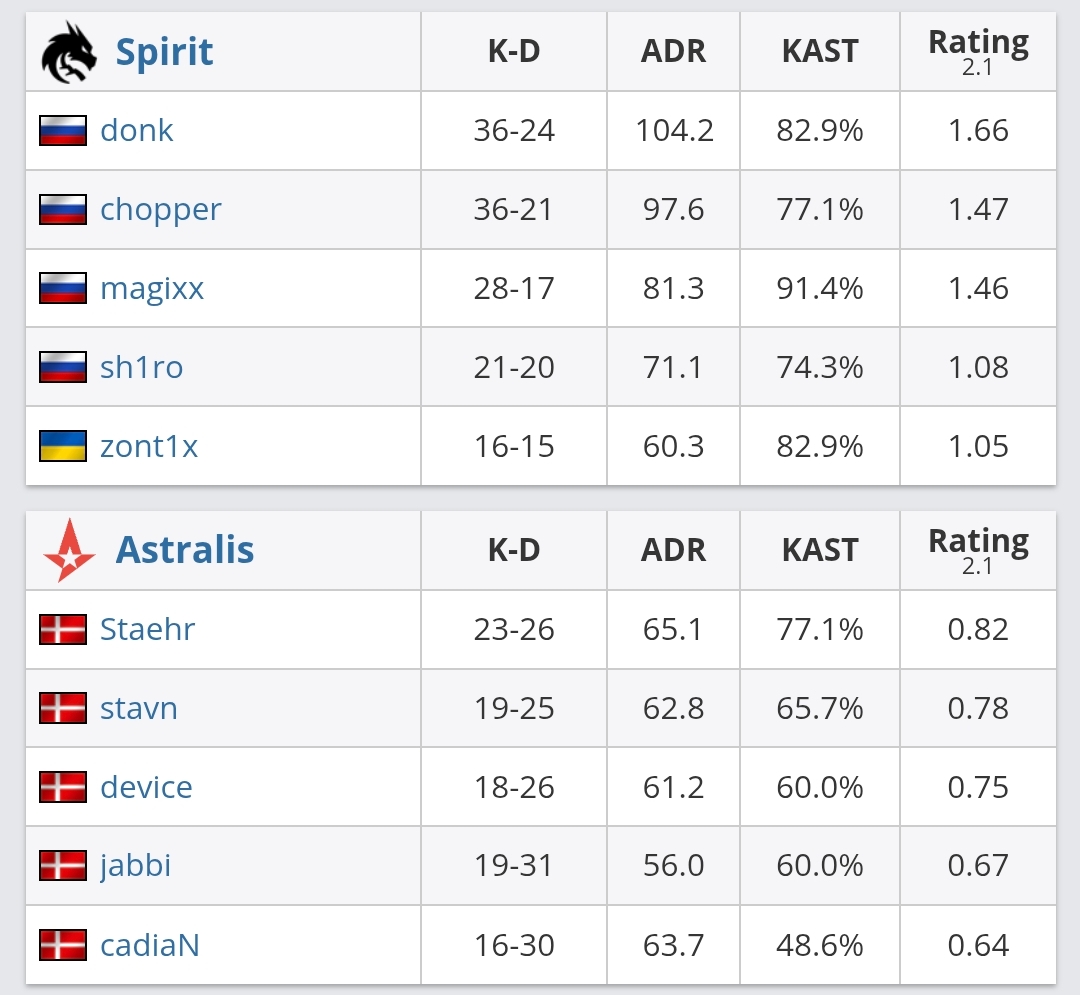The width and height of the screenshot is (1080, 995).
Task: Select the KAST header in Spirit table
Action: click(x=820, y=52)
